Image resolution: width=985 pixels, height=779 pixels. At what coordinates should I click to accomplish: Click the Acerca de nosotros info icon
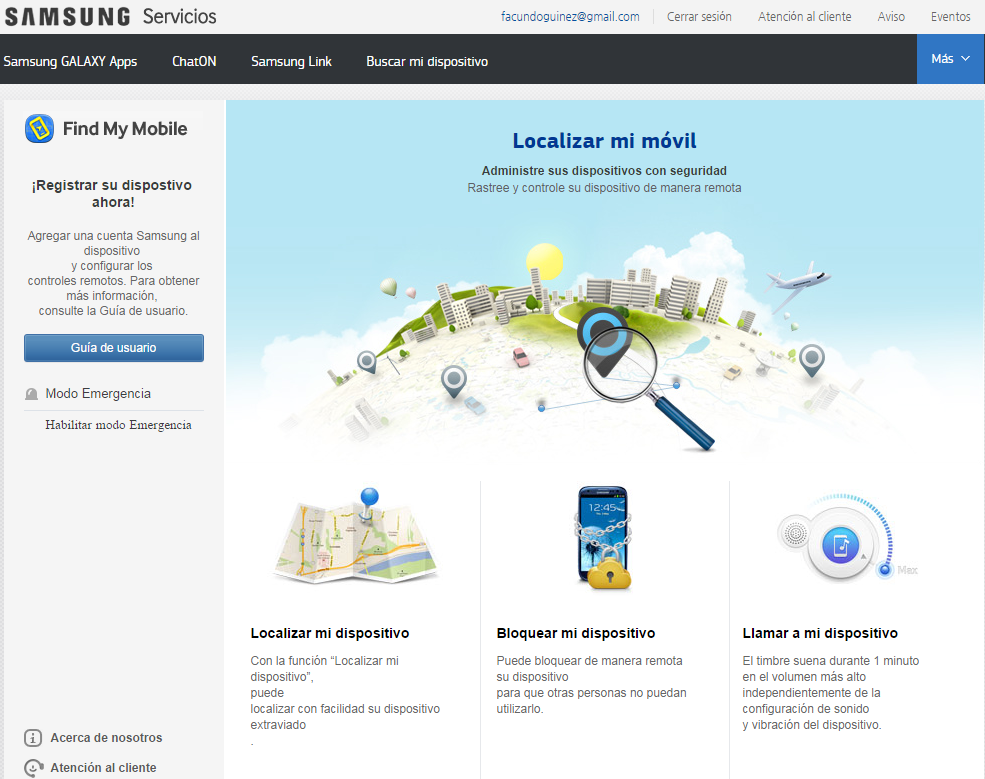(33, 738)
